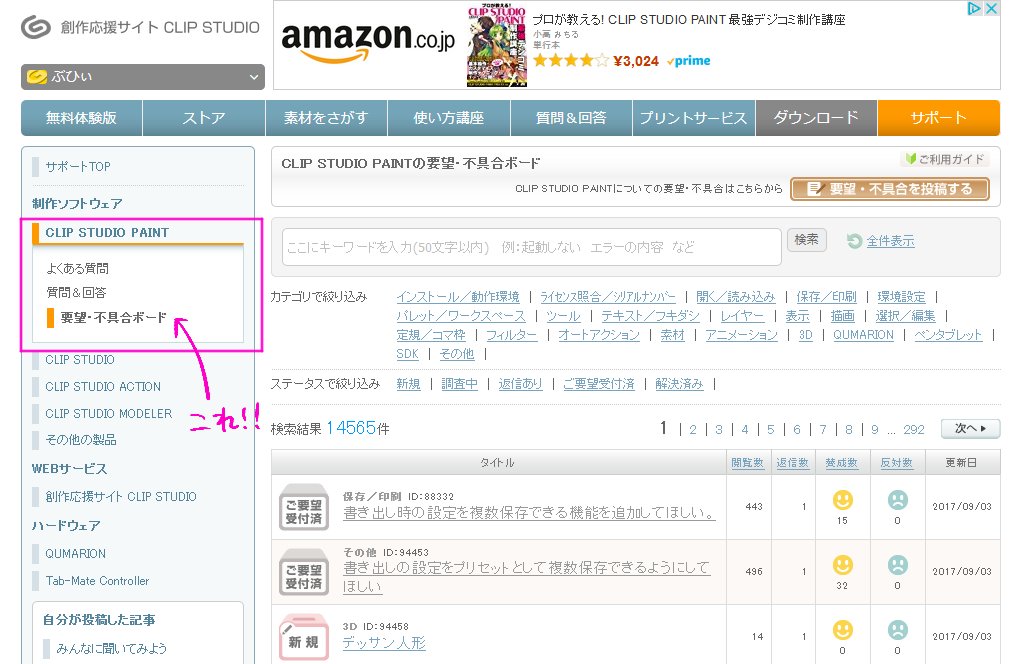Filter by テキスト/フキダシ category
1034x664 pixels.
click(x=650, y=316)
